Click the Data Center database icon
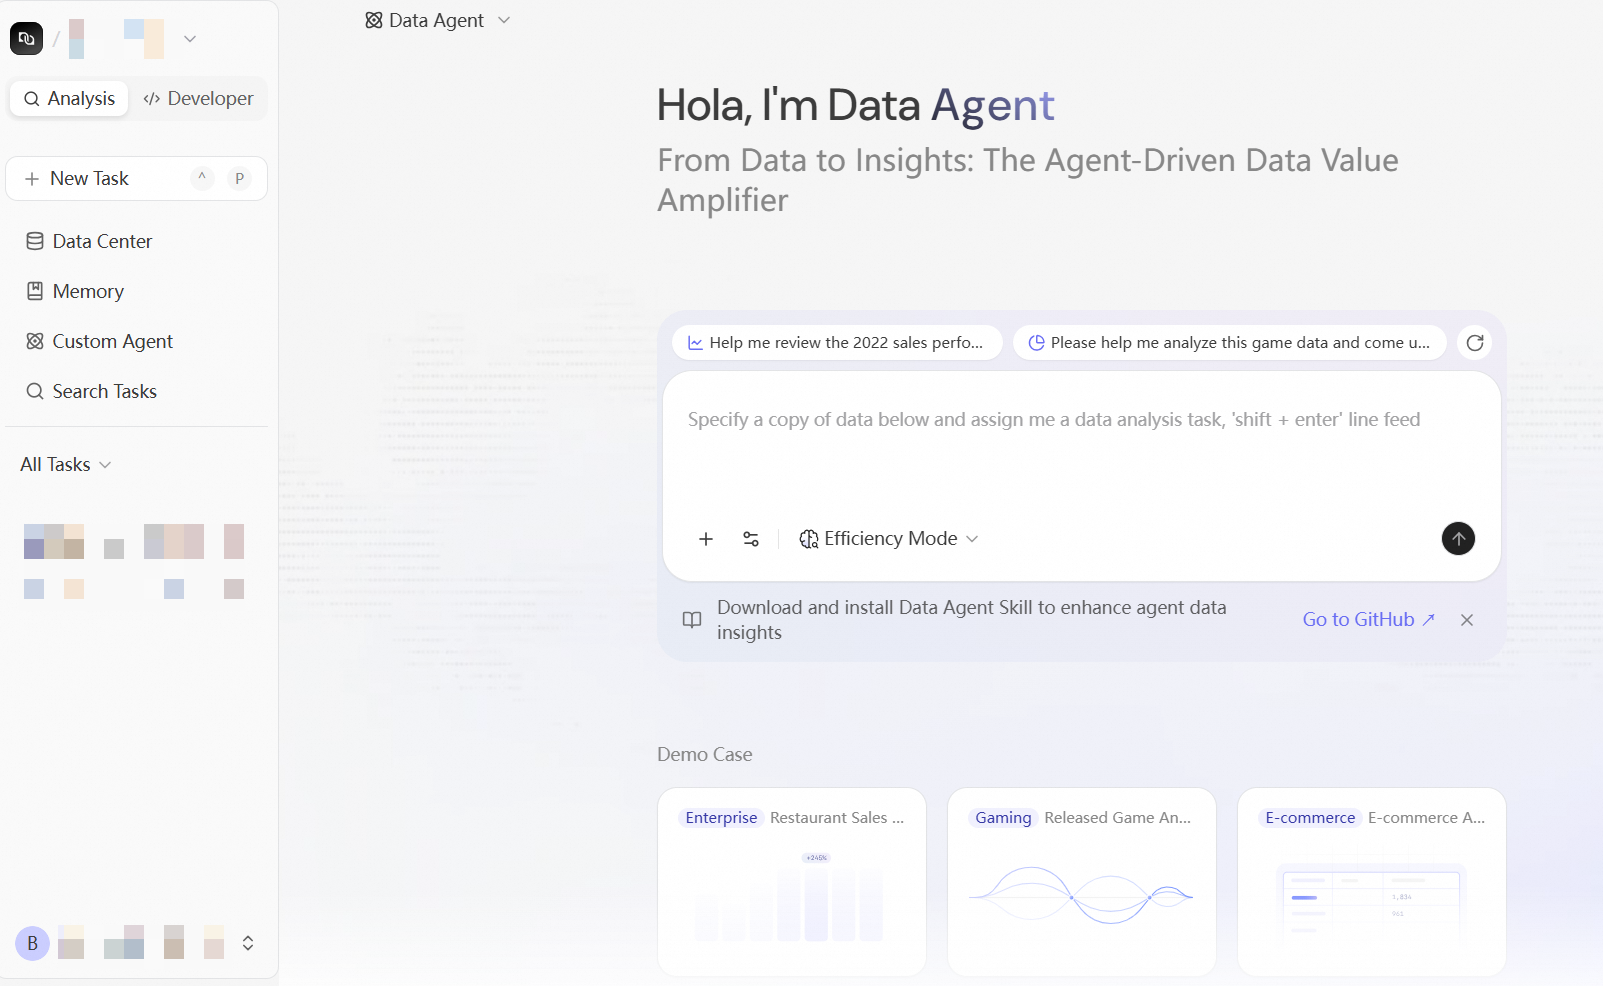Image resolution: width=1603 pixels, height=986 pixels. pyautogui.click(x=35, y=241)
